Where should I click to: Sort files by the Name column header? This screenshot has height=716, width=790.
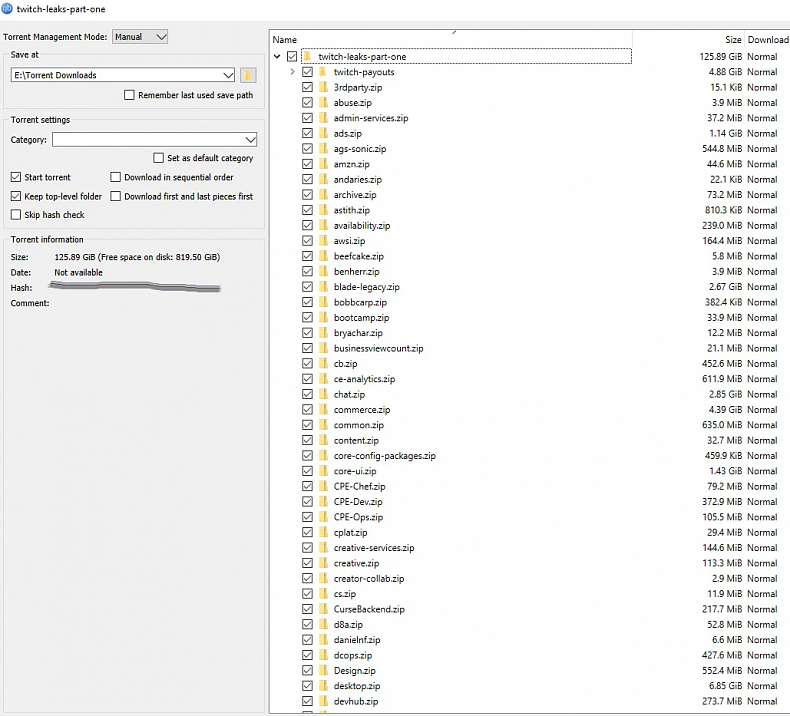[285, 40]
